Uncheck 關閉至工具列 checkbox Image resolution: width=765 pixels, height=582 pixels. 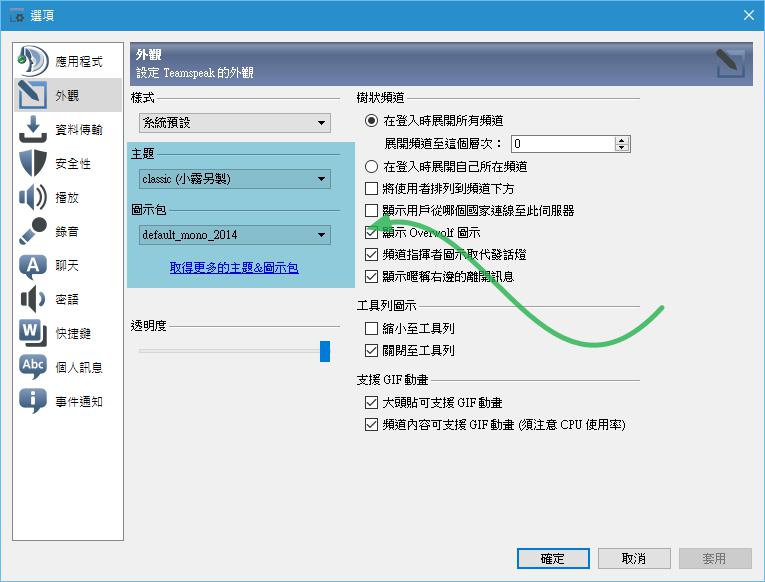(371, 350)
